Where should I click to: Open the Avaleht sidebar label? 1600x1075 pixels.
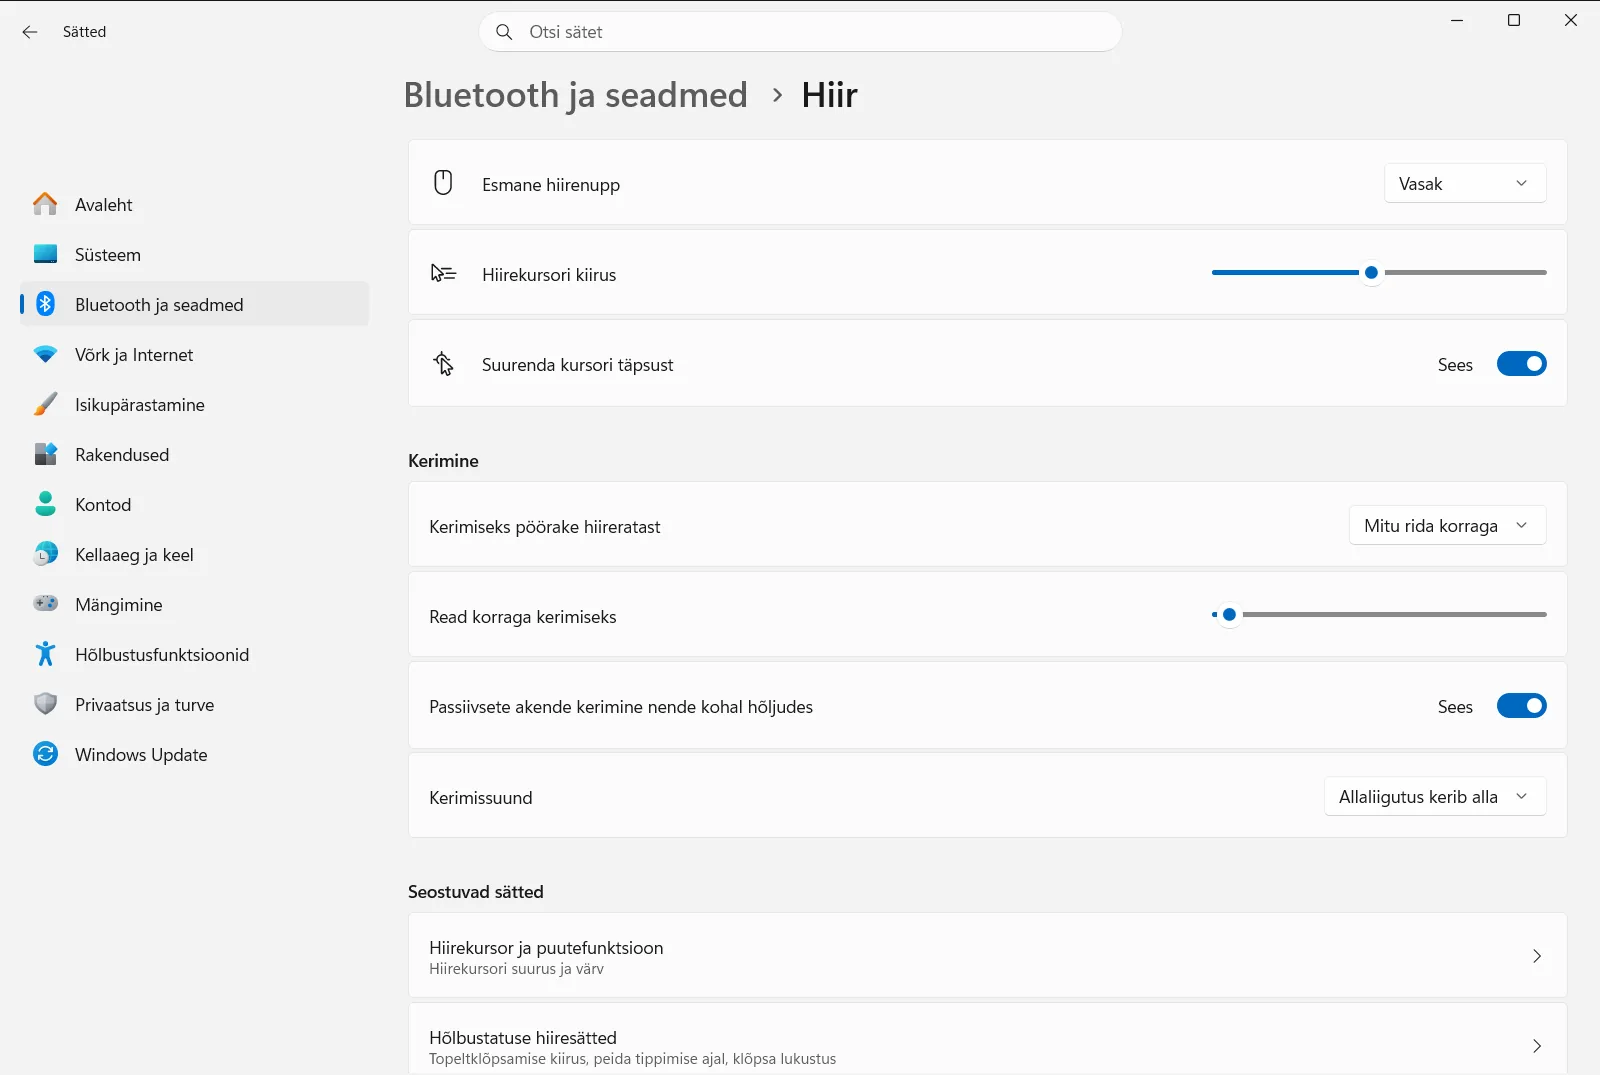(x=104, y=205)
